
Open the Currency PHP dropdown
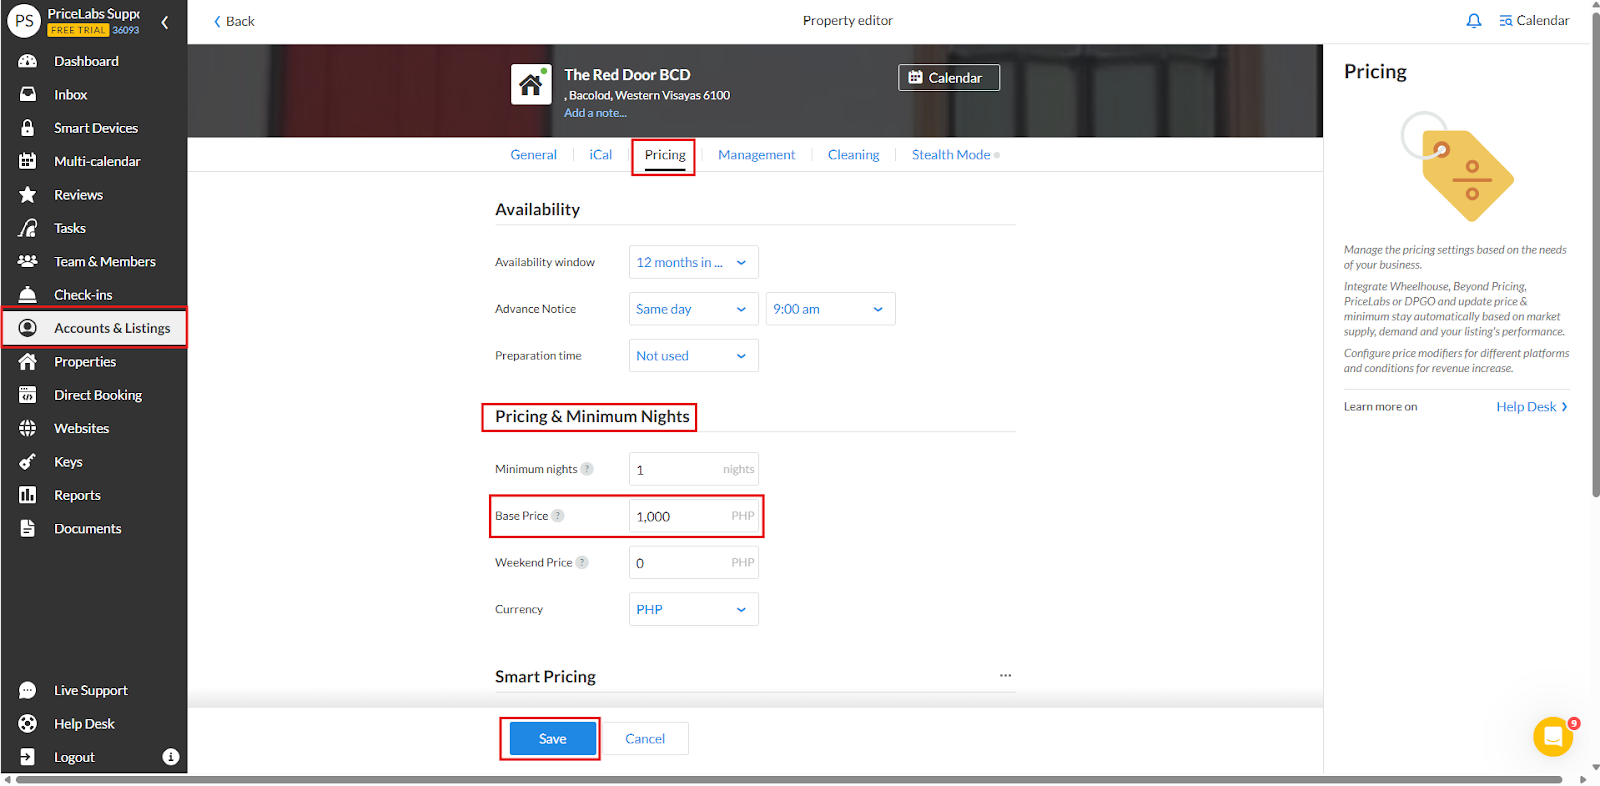pos(693,609)
